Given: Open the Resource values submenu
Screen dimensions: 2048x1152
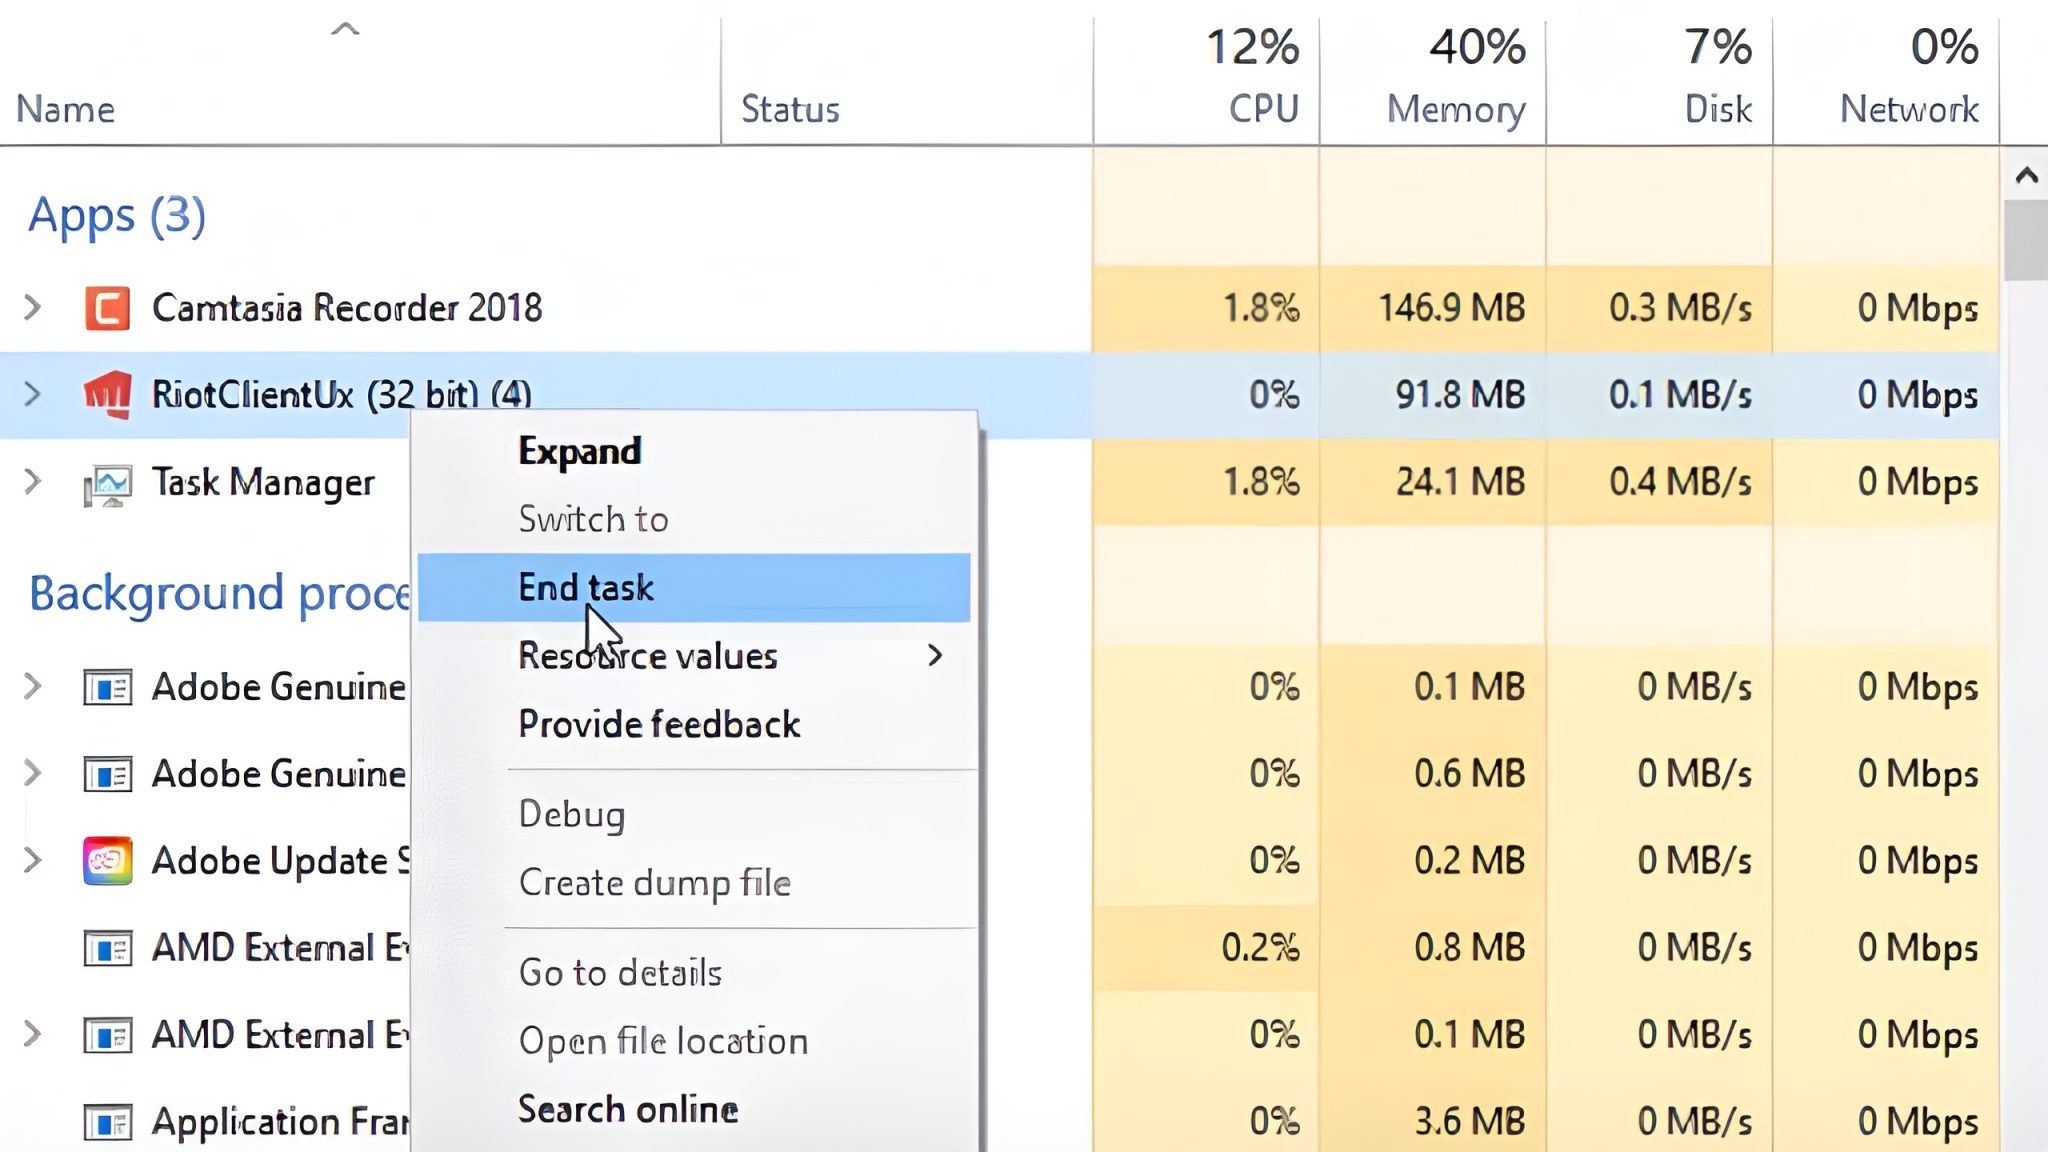Looking at the screenshot, I should click(648, 657).
